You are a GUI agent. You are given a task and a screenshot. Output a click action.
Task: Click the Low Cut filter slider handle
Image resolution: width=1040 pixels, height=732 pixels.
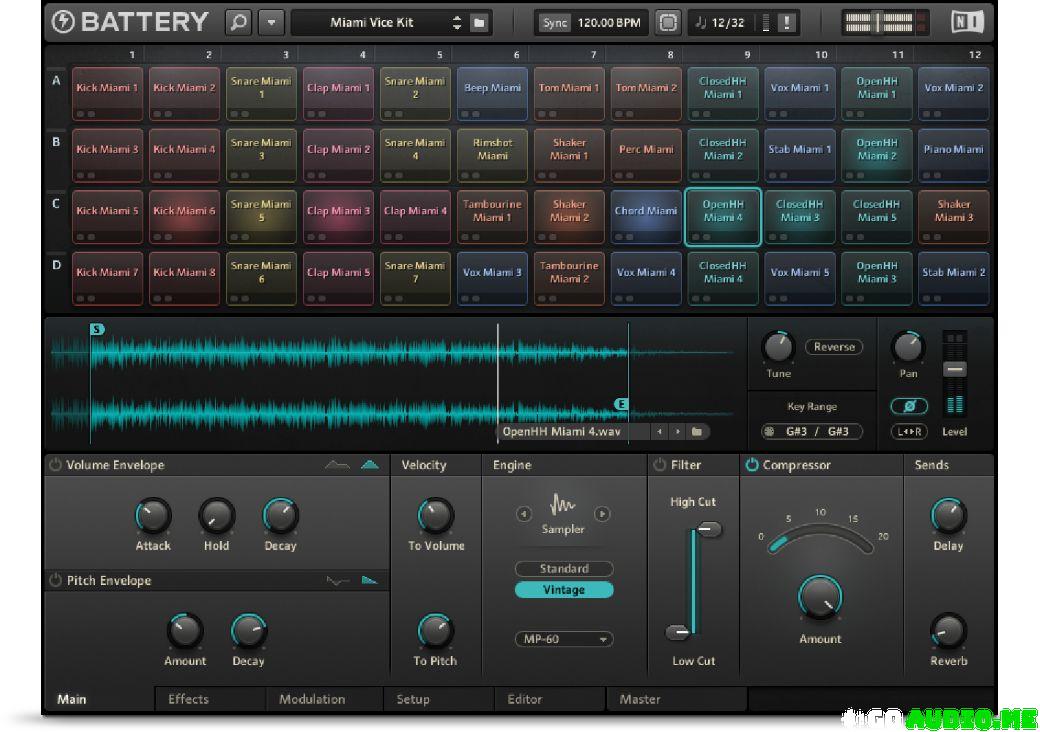678,633
